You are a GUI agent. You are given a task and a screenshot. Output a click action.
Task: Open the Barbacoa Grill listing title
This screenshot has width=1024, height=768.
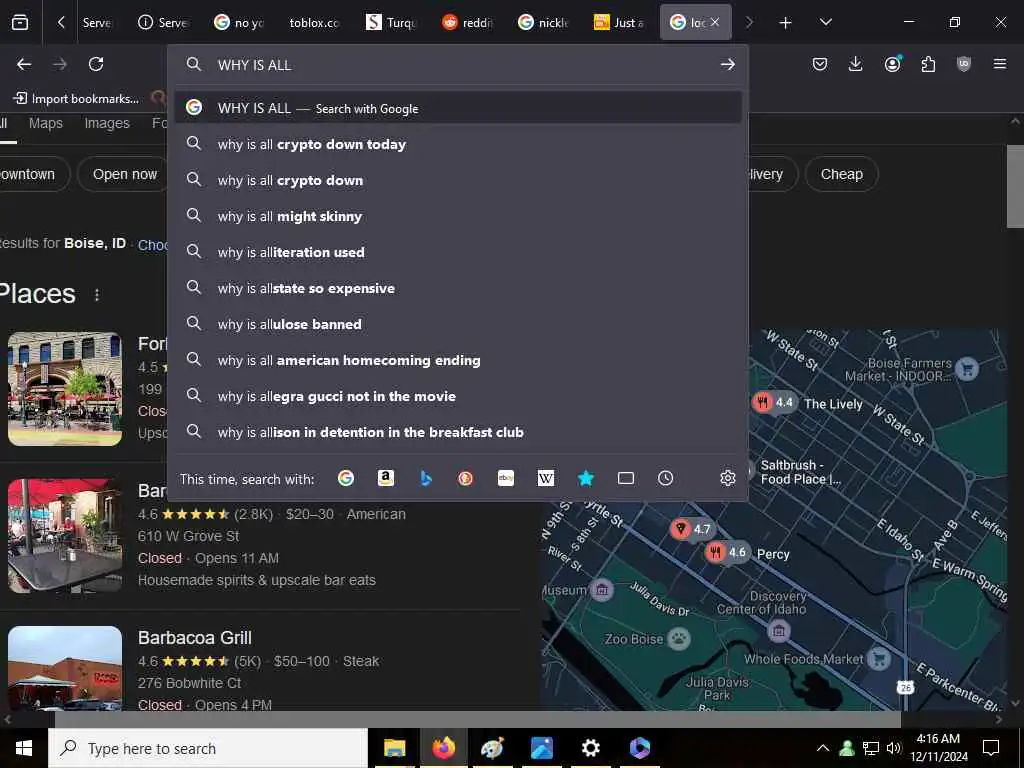coord(195,637)
